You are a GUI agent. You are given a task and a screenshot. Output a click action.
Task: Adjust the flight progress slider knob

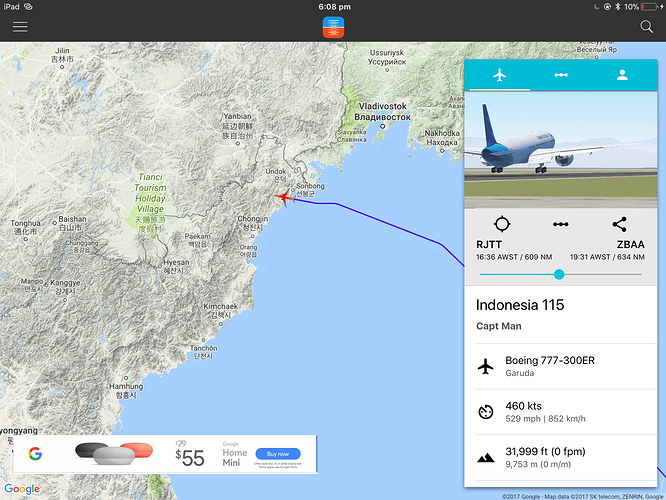559,274
